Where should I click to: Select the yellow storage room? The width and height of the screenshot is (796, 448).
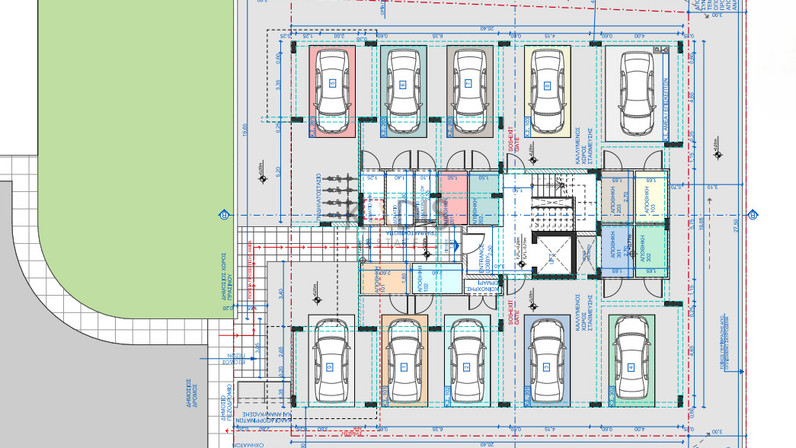tap(648, 197)
